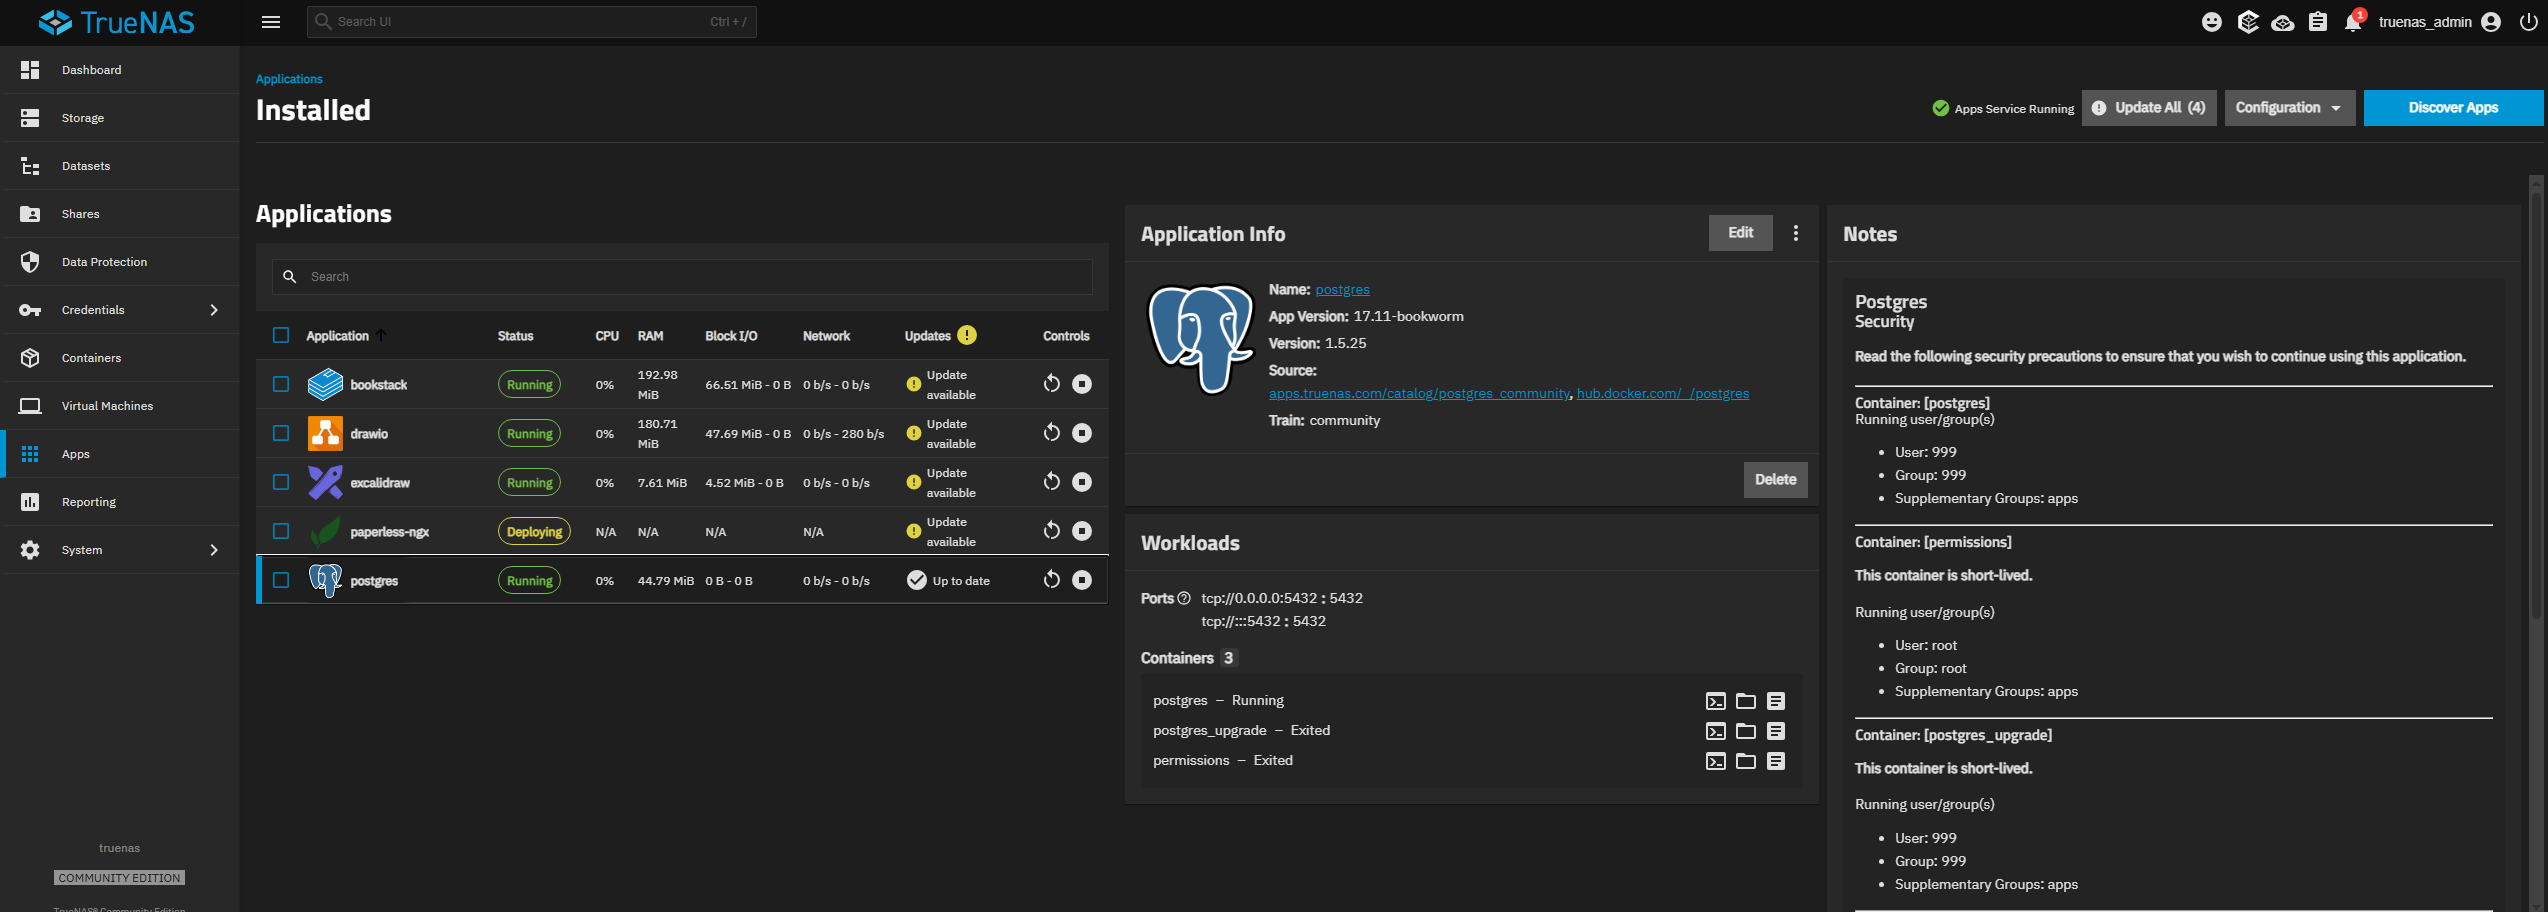Image resolution: width=2548 pixels, height=912 pixels.
Task: Stop the bookstack app
Action: pos(1082,384)
